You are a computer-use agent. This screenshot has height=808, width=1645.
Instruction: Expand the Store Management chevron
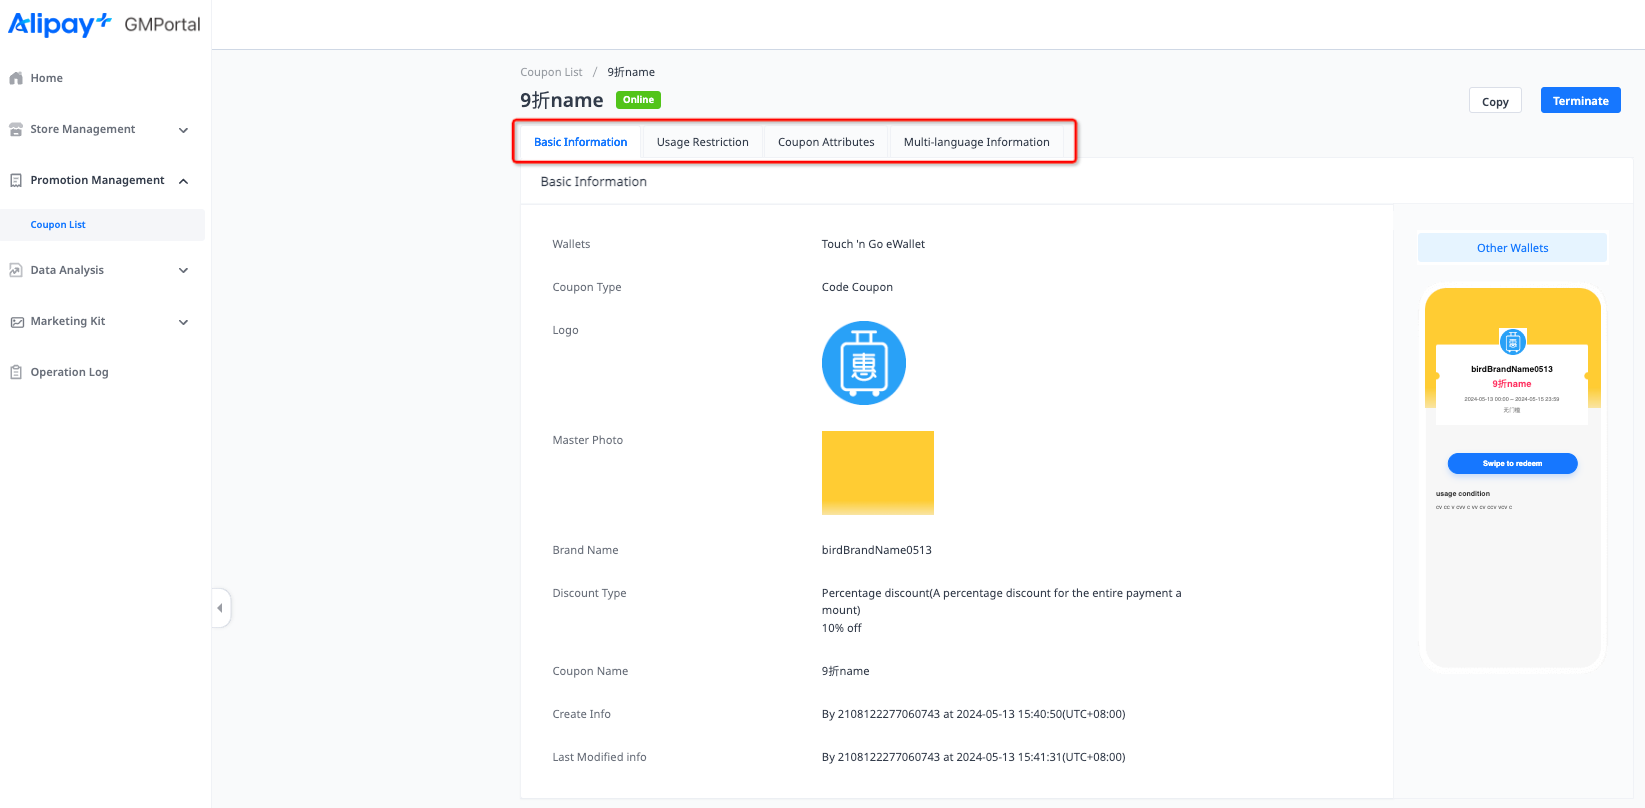183,130
